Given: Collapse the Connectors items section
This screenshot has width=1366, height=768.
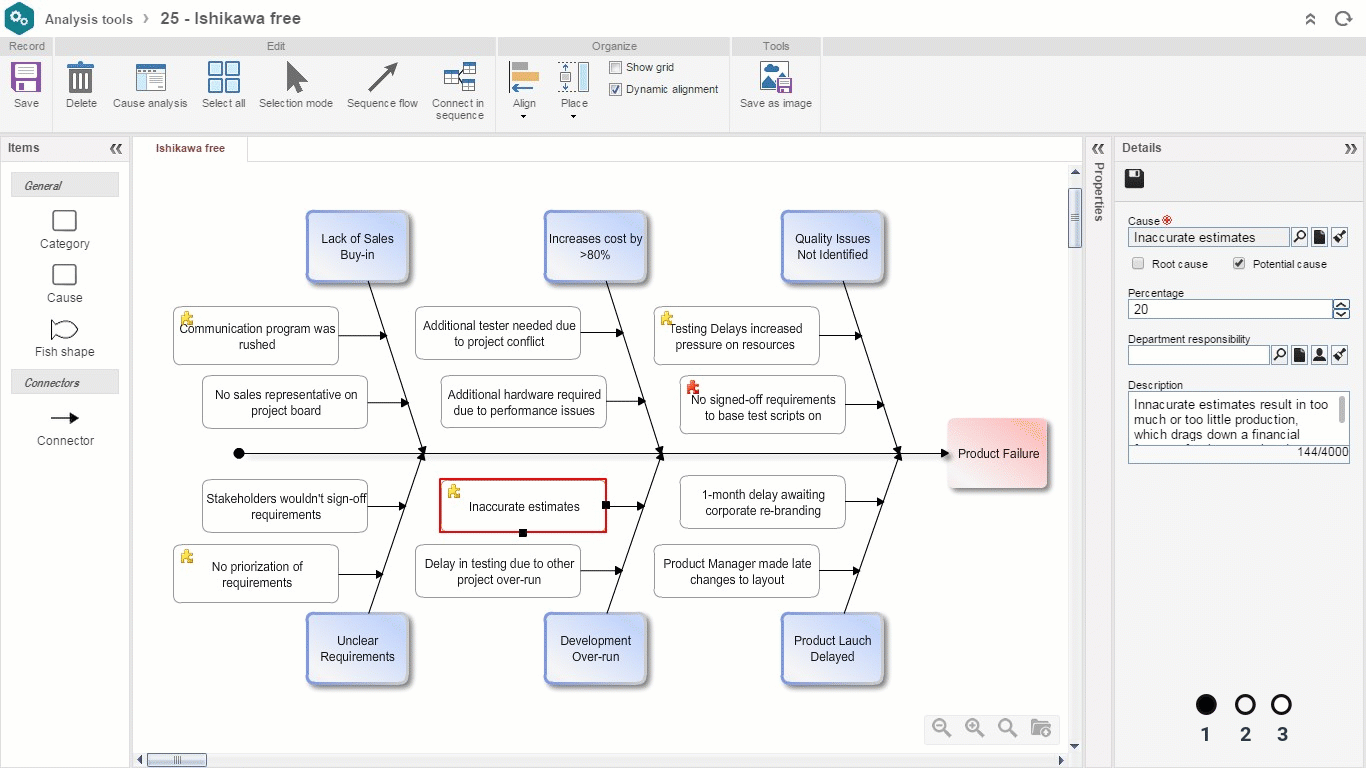Looking at the screenshot, I should click(x=65, y=382).
